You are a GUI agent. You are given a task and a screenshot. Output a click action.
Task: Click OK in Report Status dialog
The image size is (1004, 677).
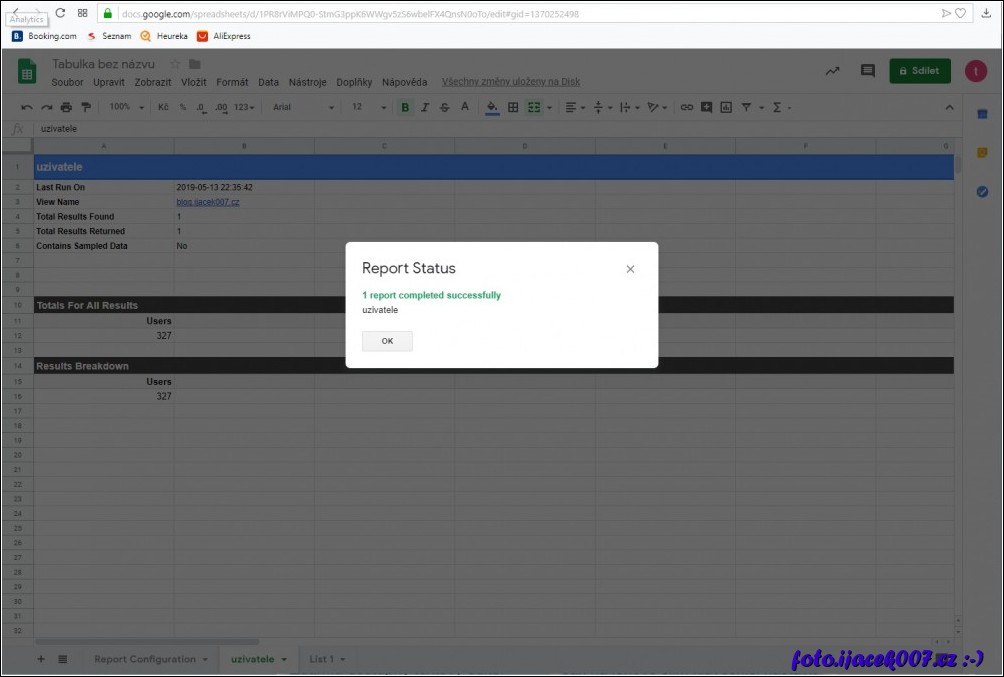(387, 341)
